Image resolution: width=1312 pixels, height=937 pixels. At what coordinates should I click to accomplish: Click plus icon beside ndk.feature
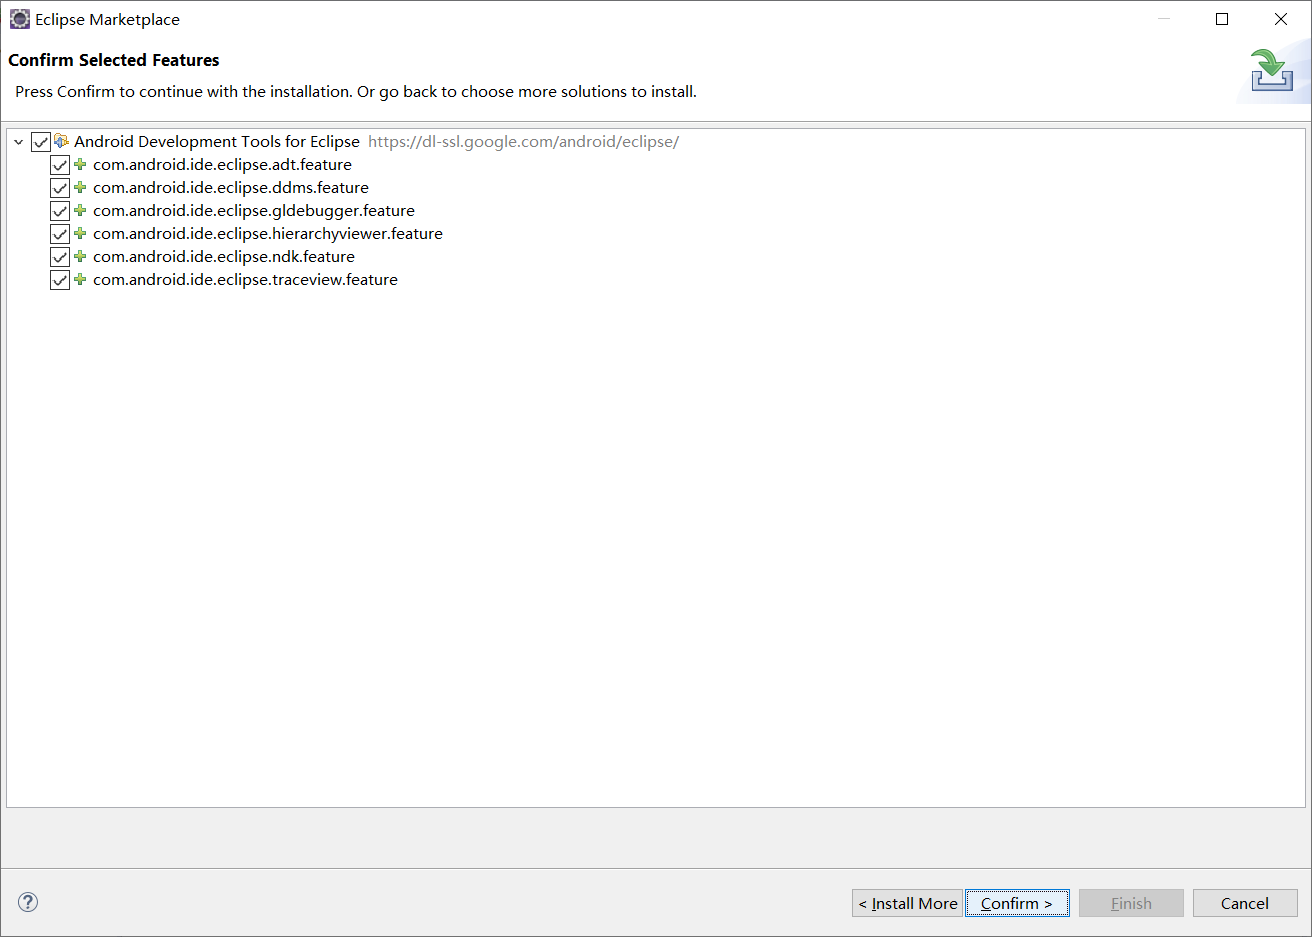click(x=80, y=256)
